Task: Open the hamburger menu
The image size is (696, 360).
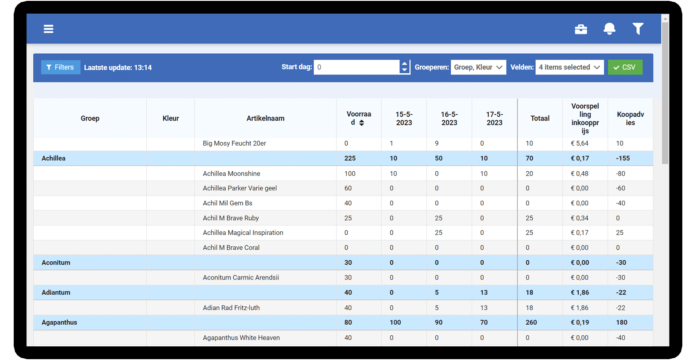Action: click(x=48, y=29)
